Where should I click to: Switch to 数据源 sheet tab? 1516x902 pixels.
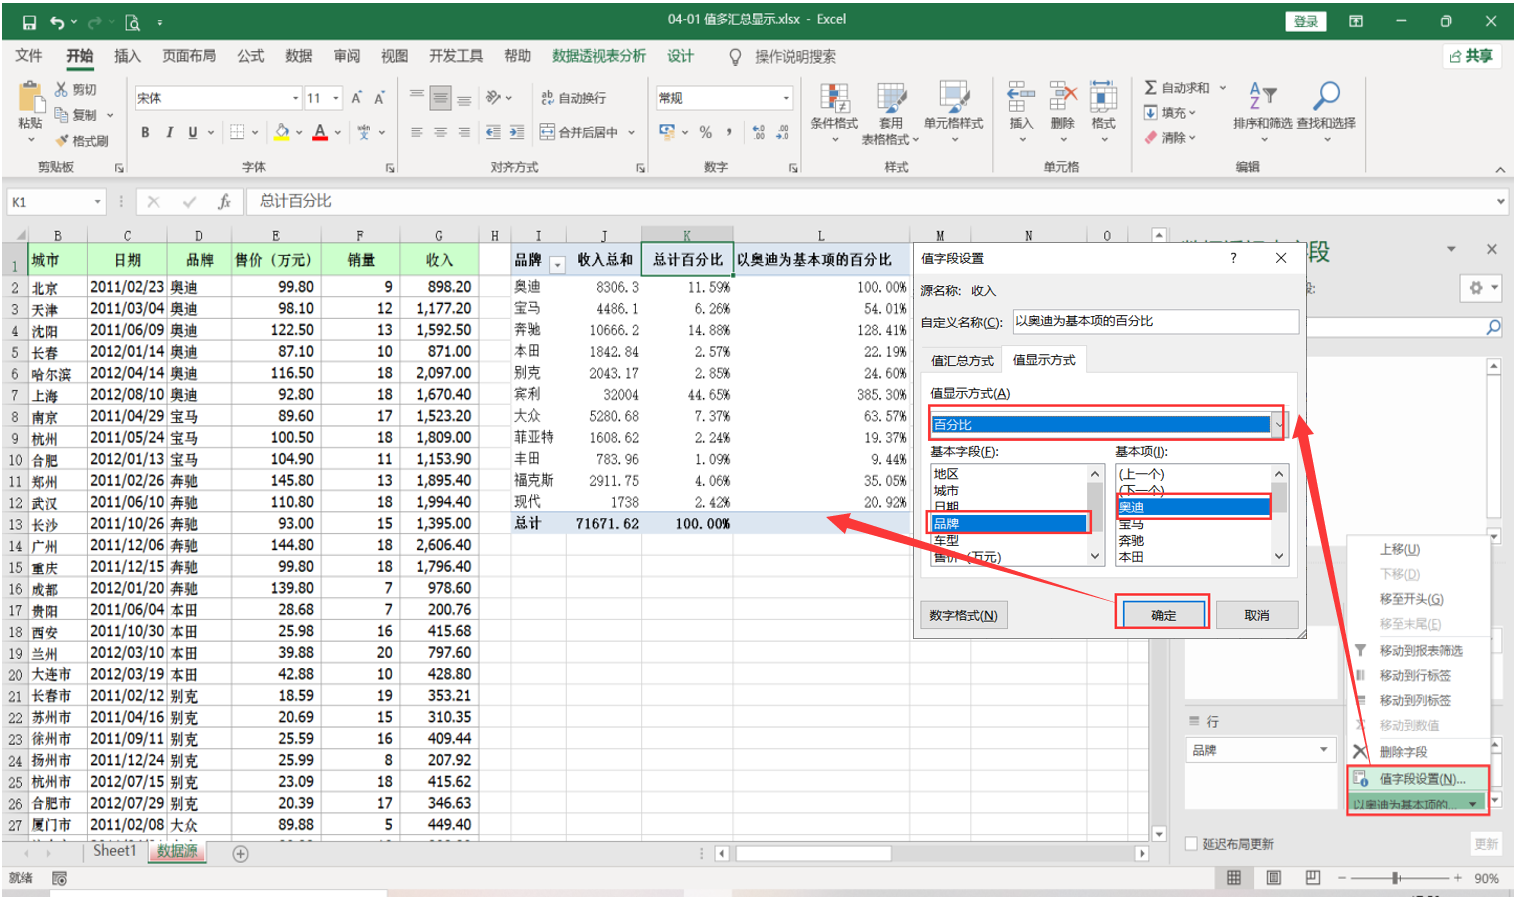(177, 851)
